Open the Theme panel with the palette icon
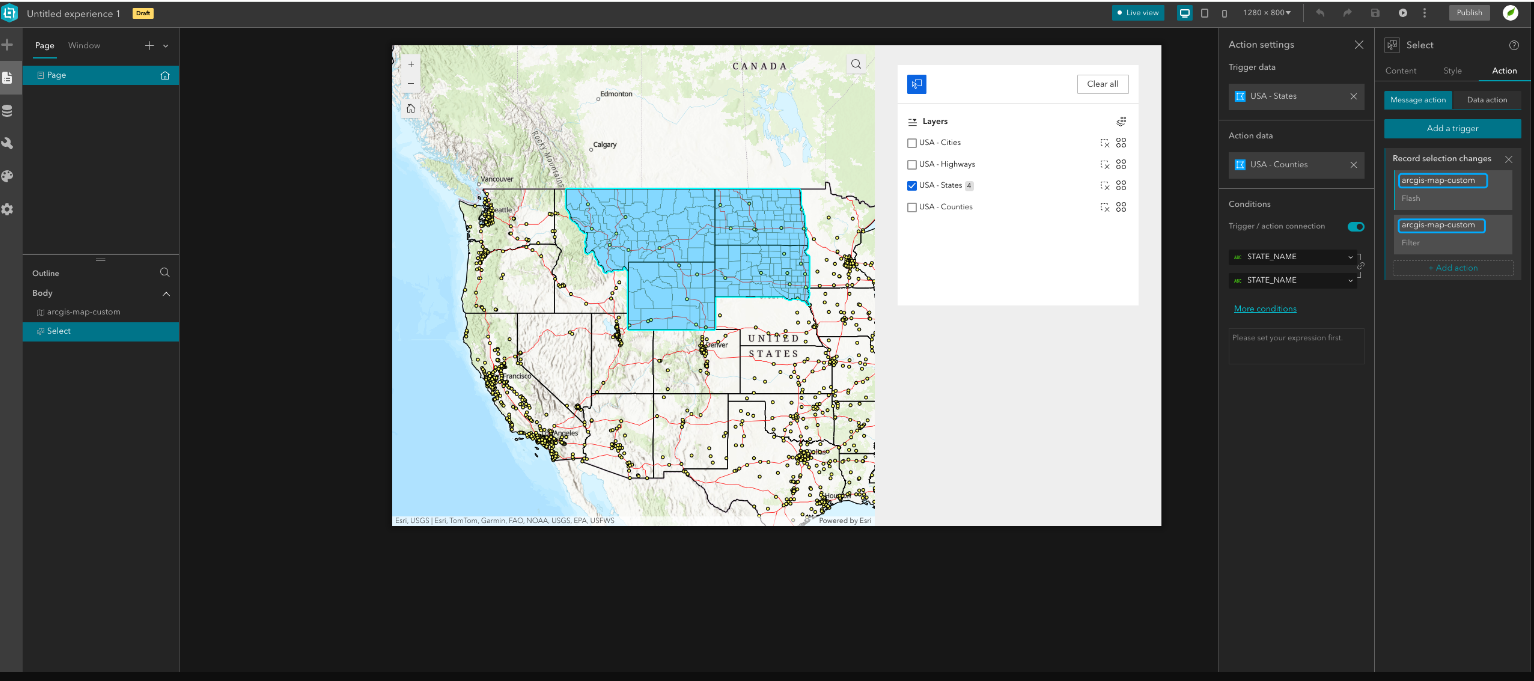 point(7,176)
